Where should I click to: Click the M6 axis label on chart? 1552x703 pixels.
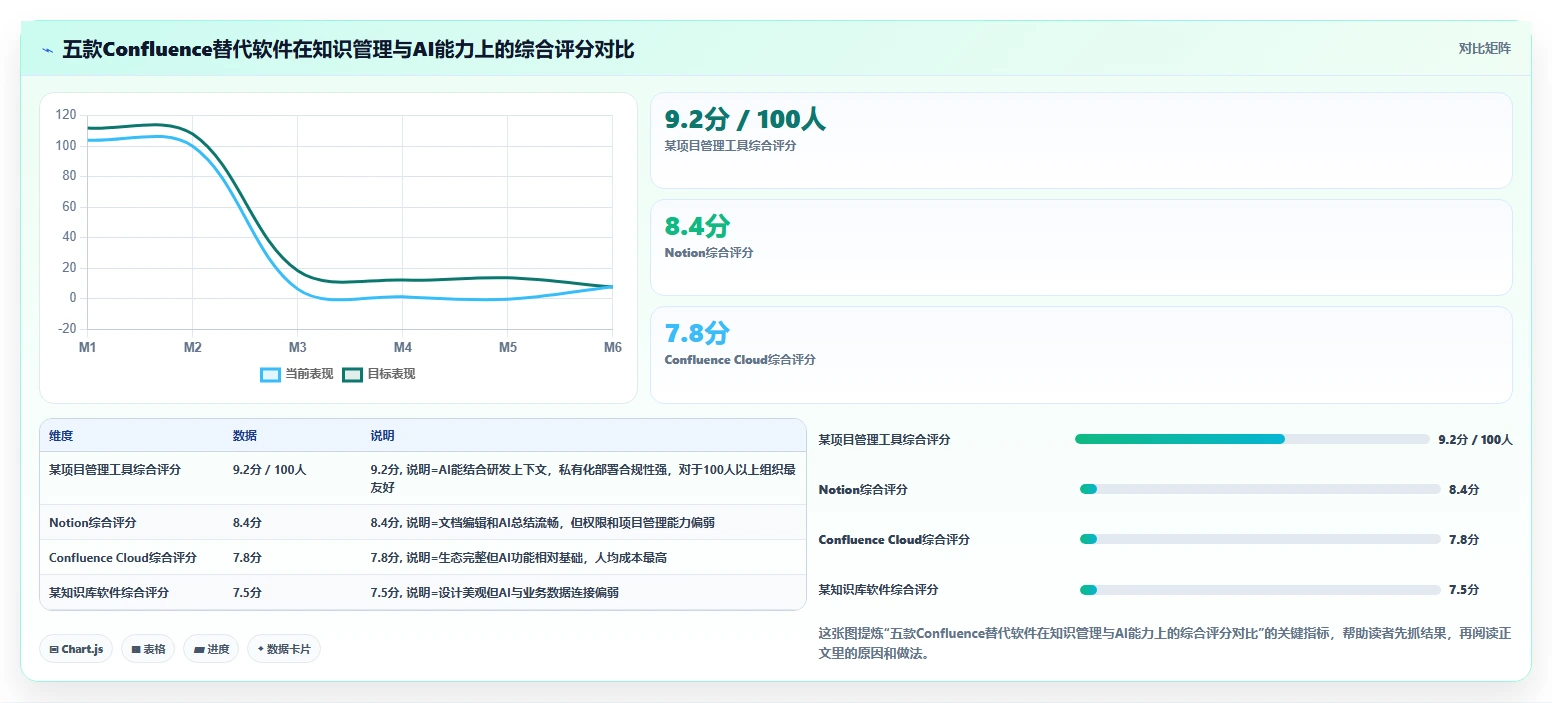(x=612, y=347)
